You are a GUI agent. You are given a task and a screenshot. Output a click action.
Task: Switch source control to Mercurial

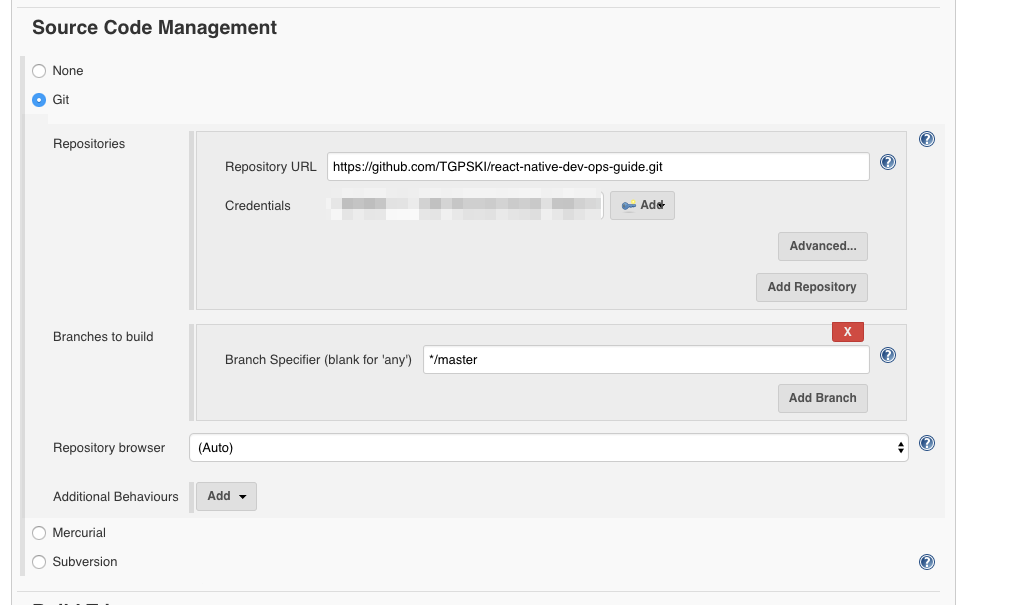pyautogui.click(x=38, y=533)
